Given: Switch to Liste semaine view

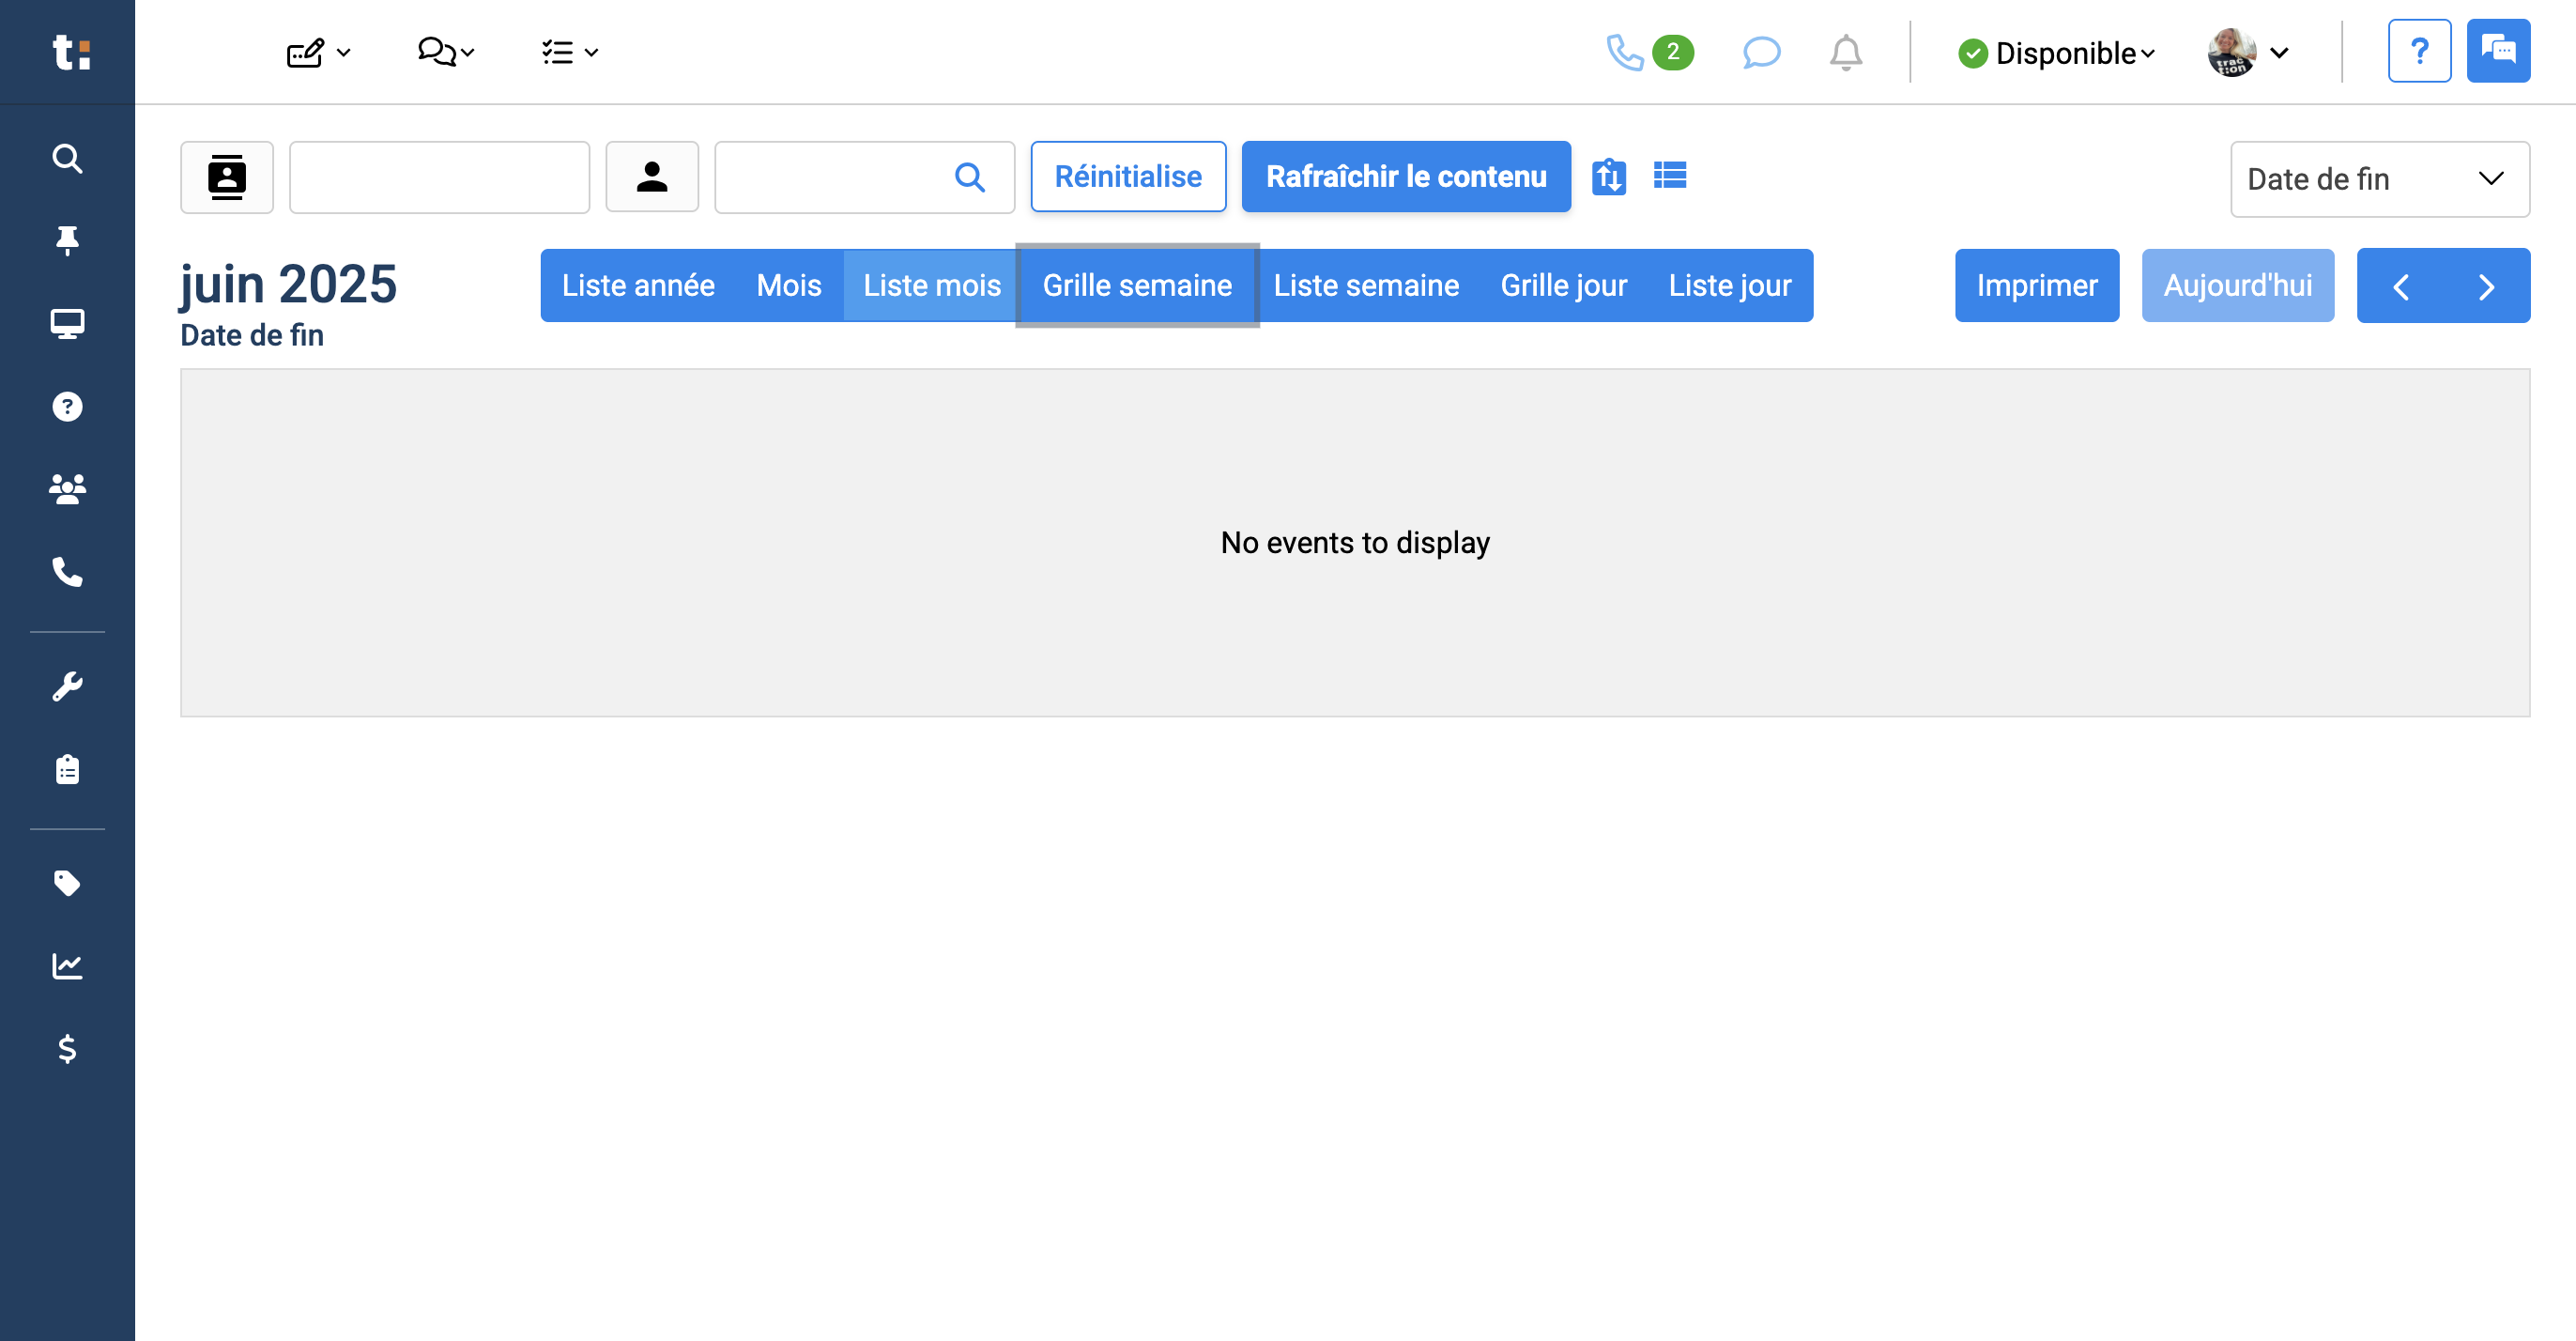Looking at the screenshot, I should coord(1365,286).
